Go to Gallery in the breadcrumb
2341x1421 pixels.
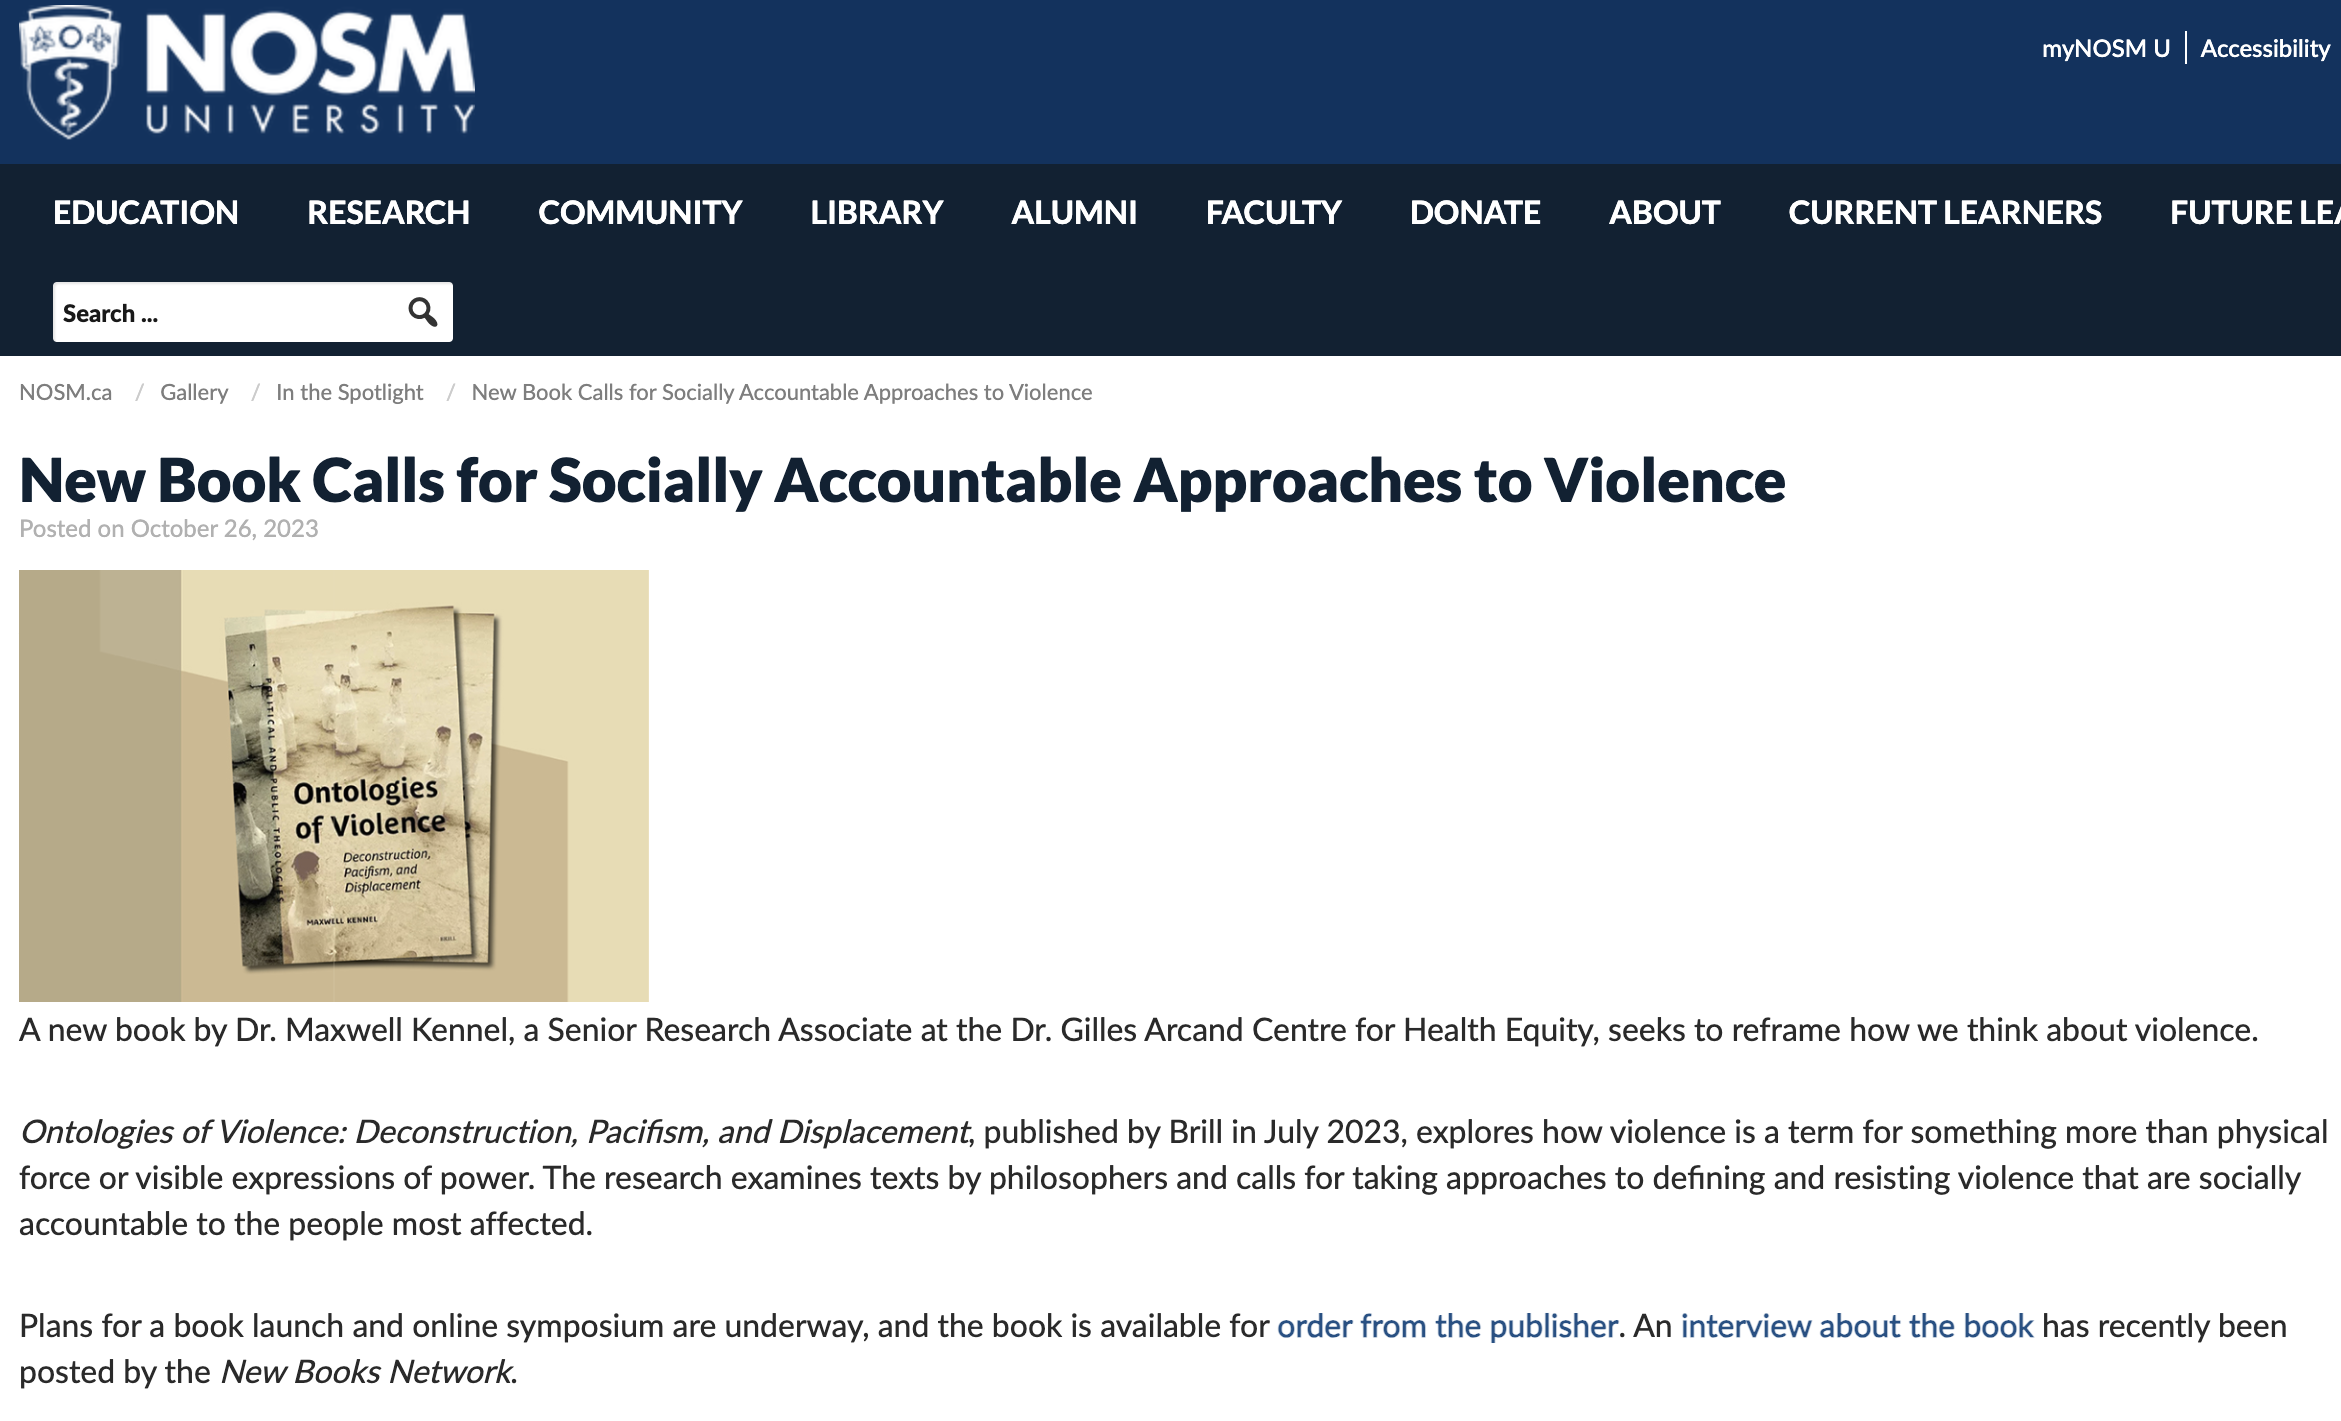(194, 392)
